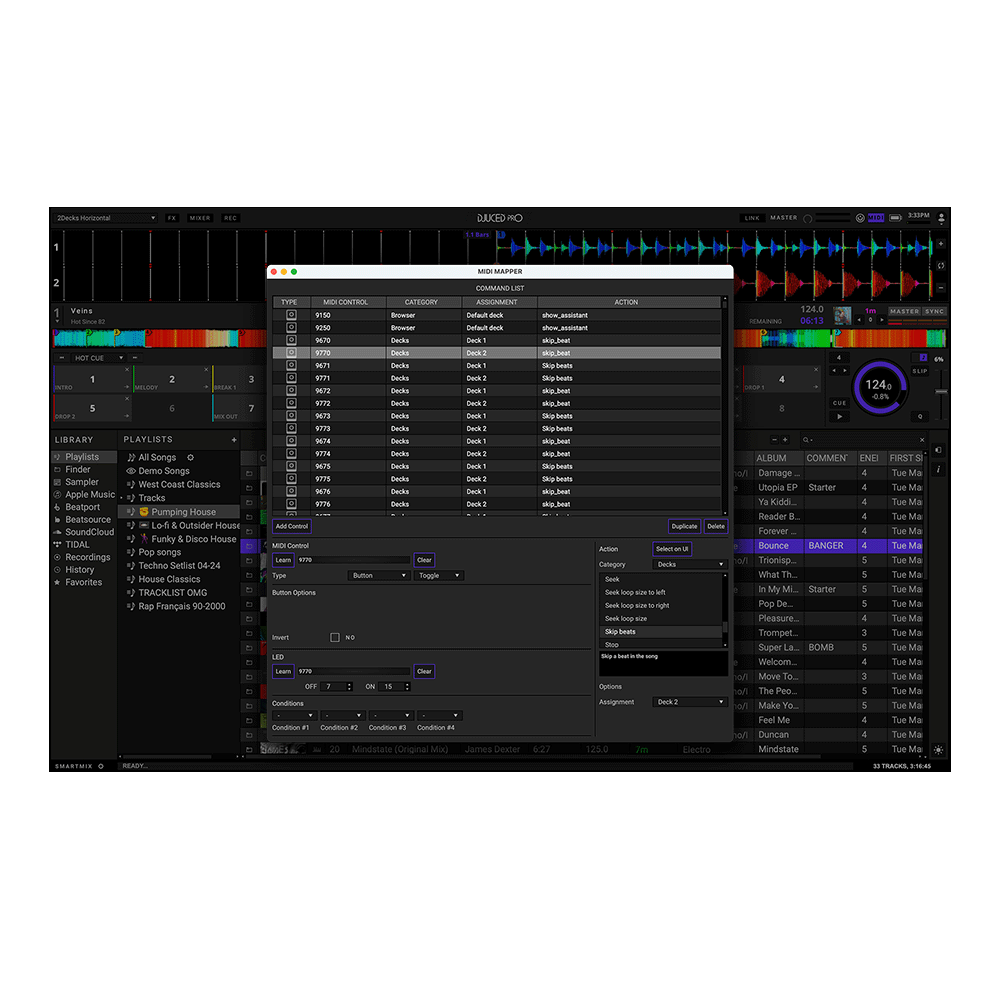Open the track info 'i' panel icon
1000x1000 pixels.
click(x=939, y=470)
